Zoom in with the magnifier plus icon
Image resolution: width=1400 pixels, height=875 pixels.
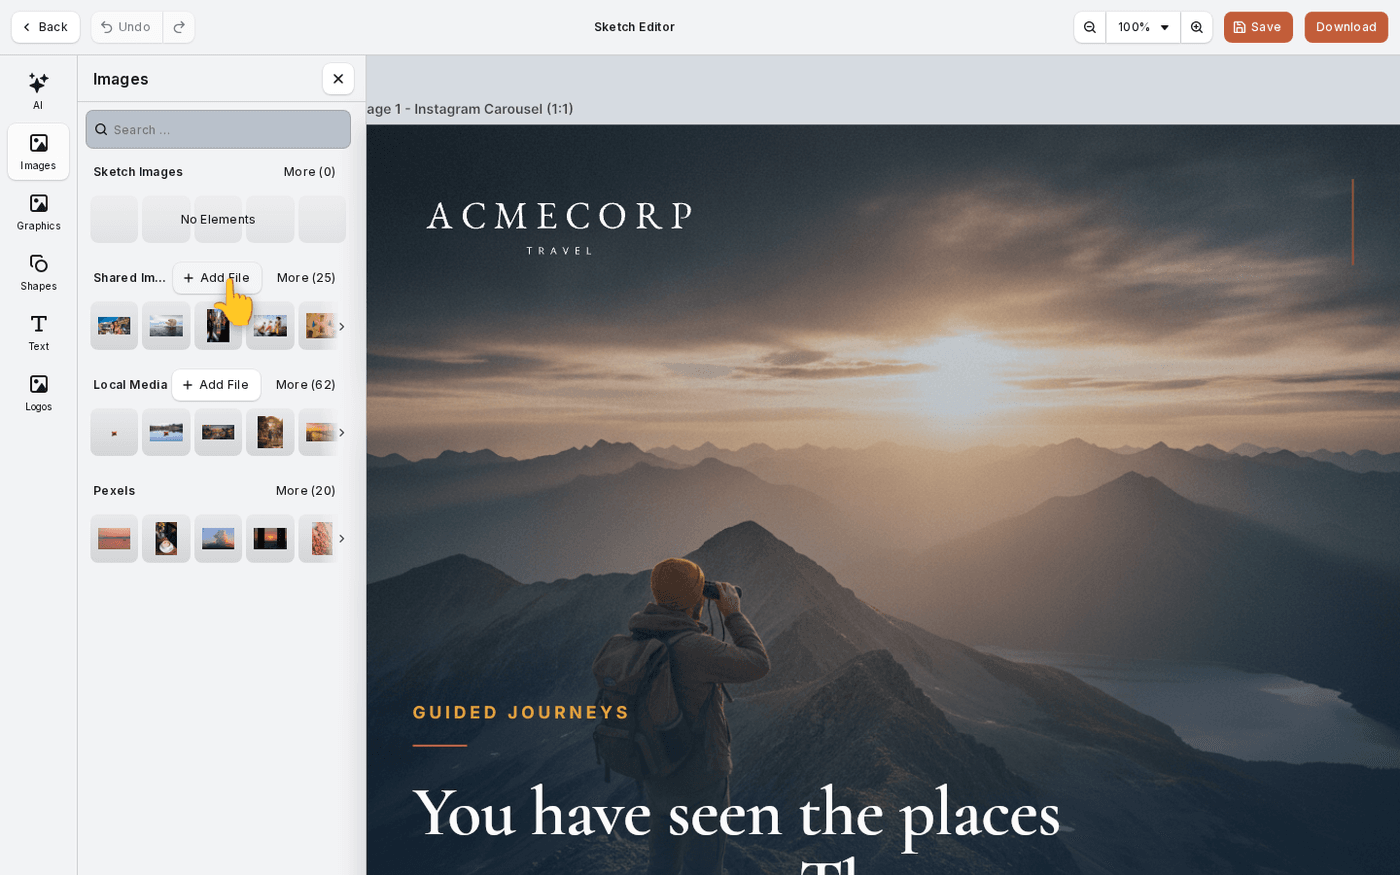(1196, 27)
